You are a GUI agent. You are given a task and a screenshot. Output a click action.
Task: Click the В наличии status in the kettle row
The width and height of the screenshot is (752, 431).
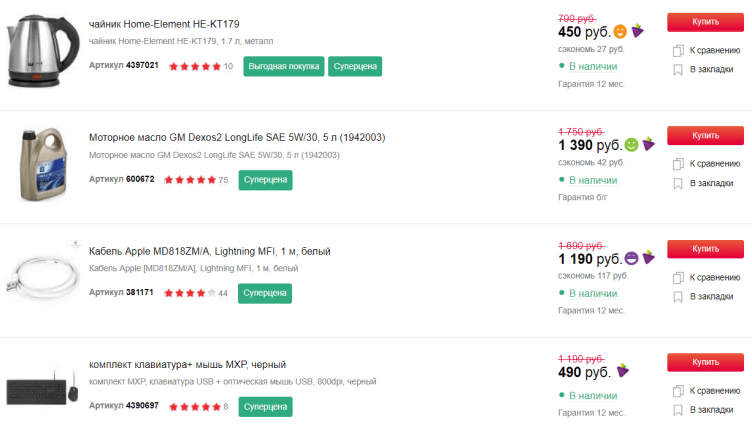tap(593, 67)
